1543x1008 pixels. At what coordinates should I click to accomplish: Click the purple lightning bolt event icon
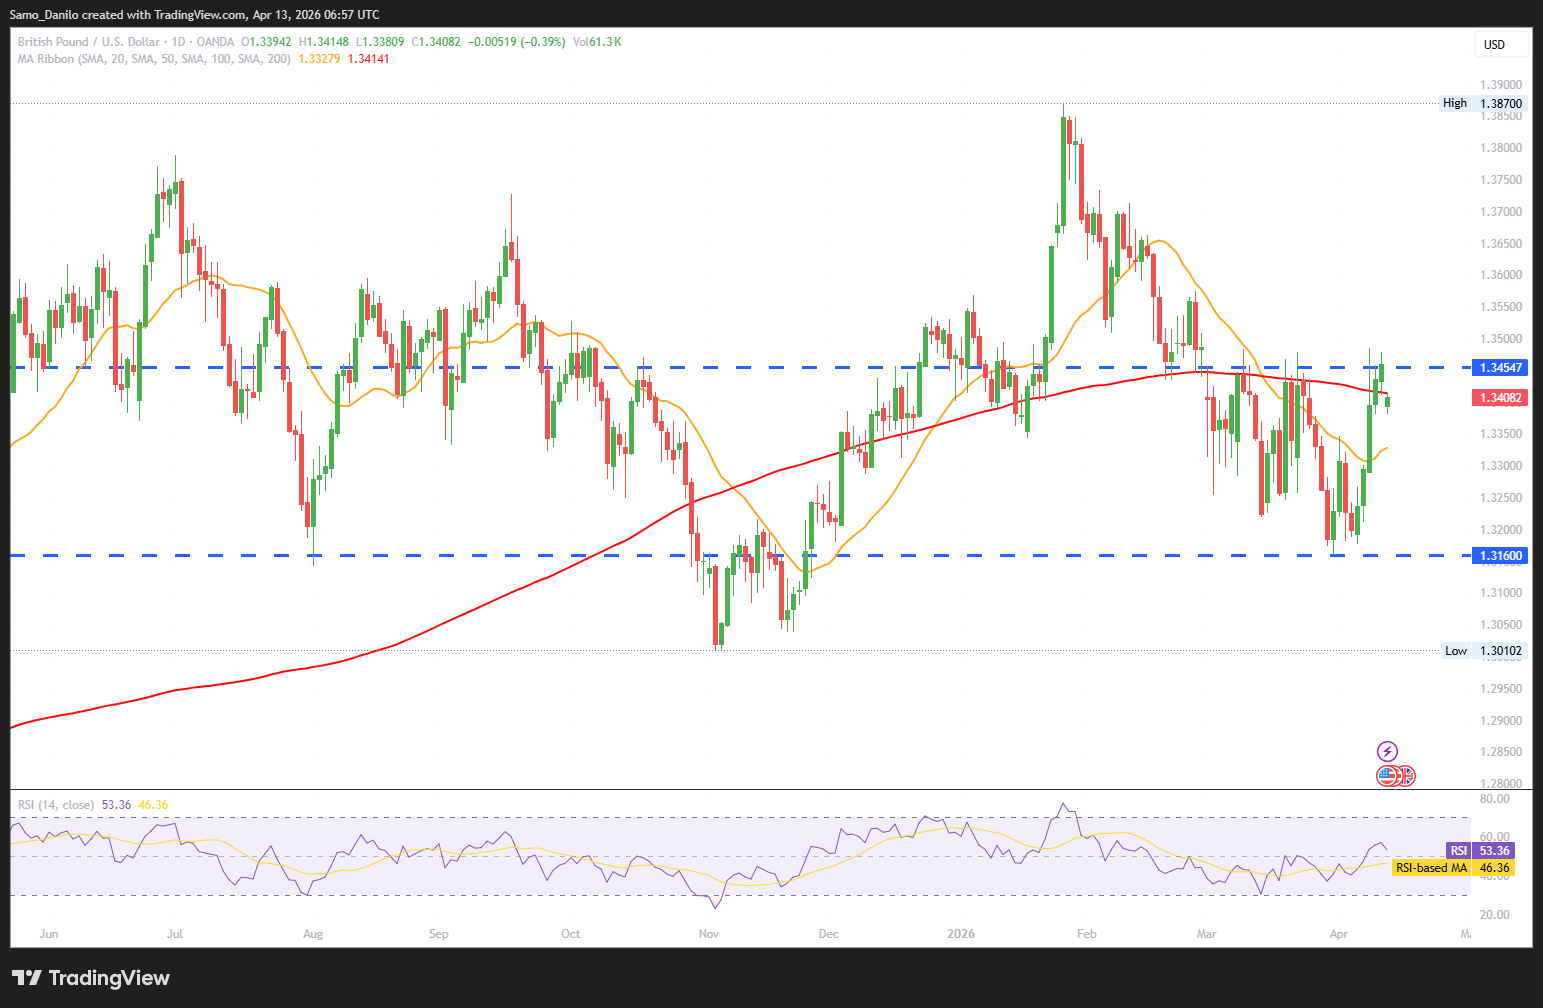(x=1387, y=751)
